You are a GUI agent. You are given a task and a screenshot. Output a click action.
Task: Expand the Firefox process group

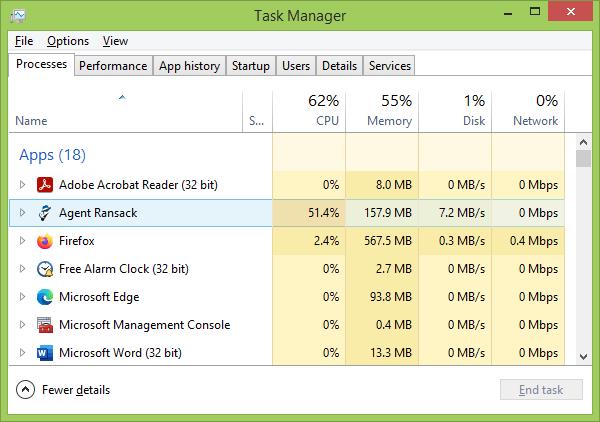coord(23,241)
